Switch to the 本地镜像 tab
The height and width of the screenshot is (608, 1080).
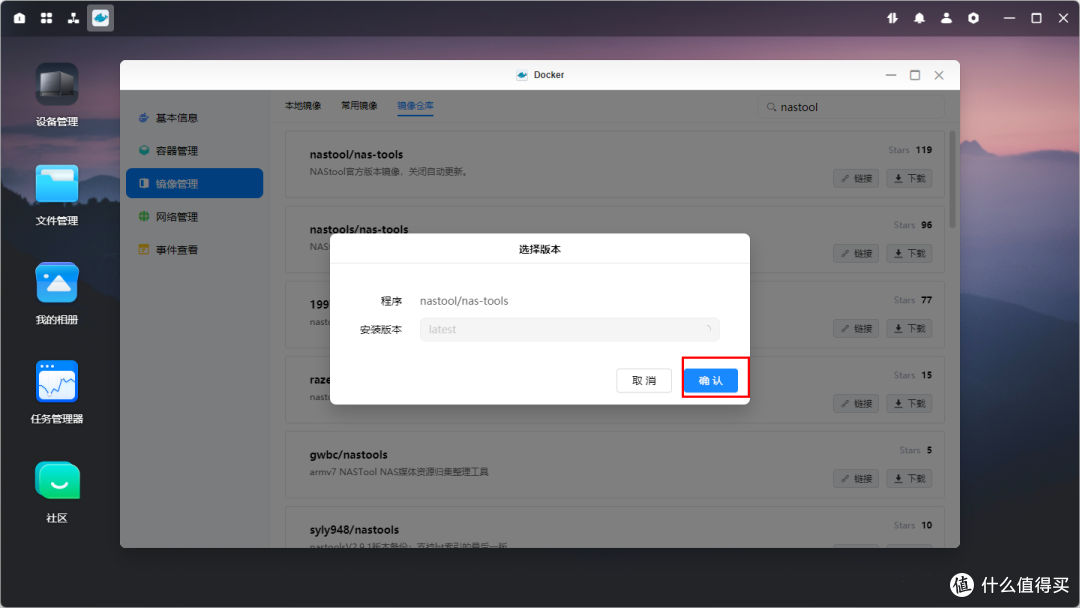(303, 105)
